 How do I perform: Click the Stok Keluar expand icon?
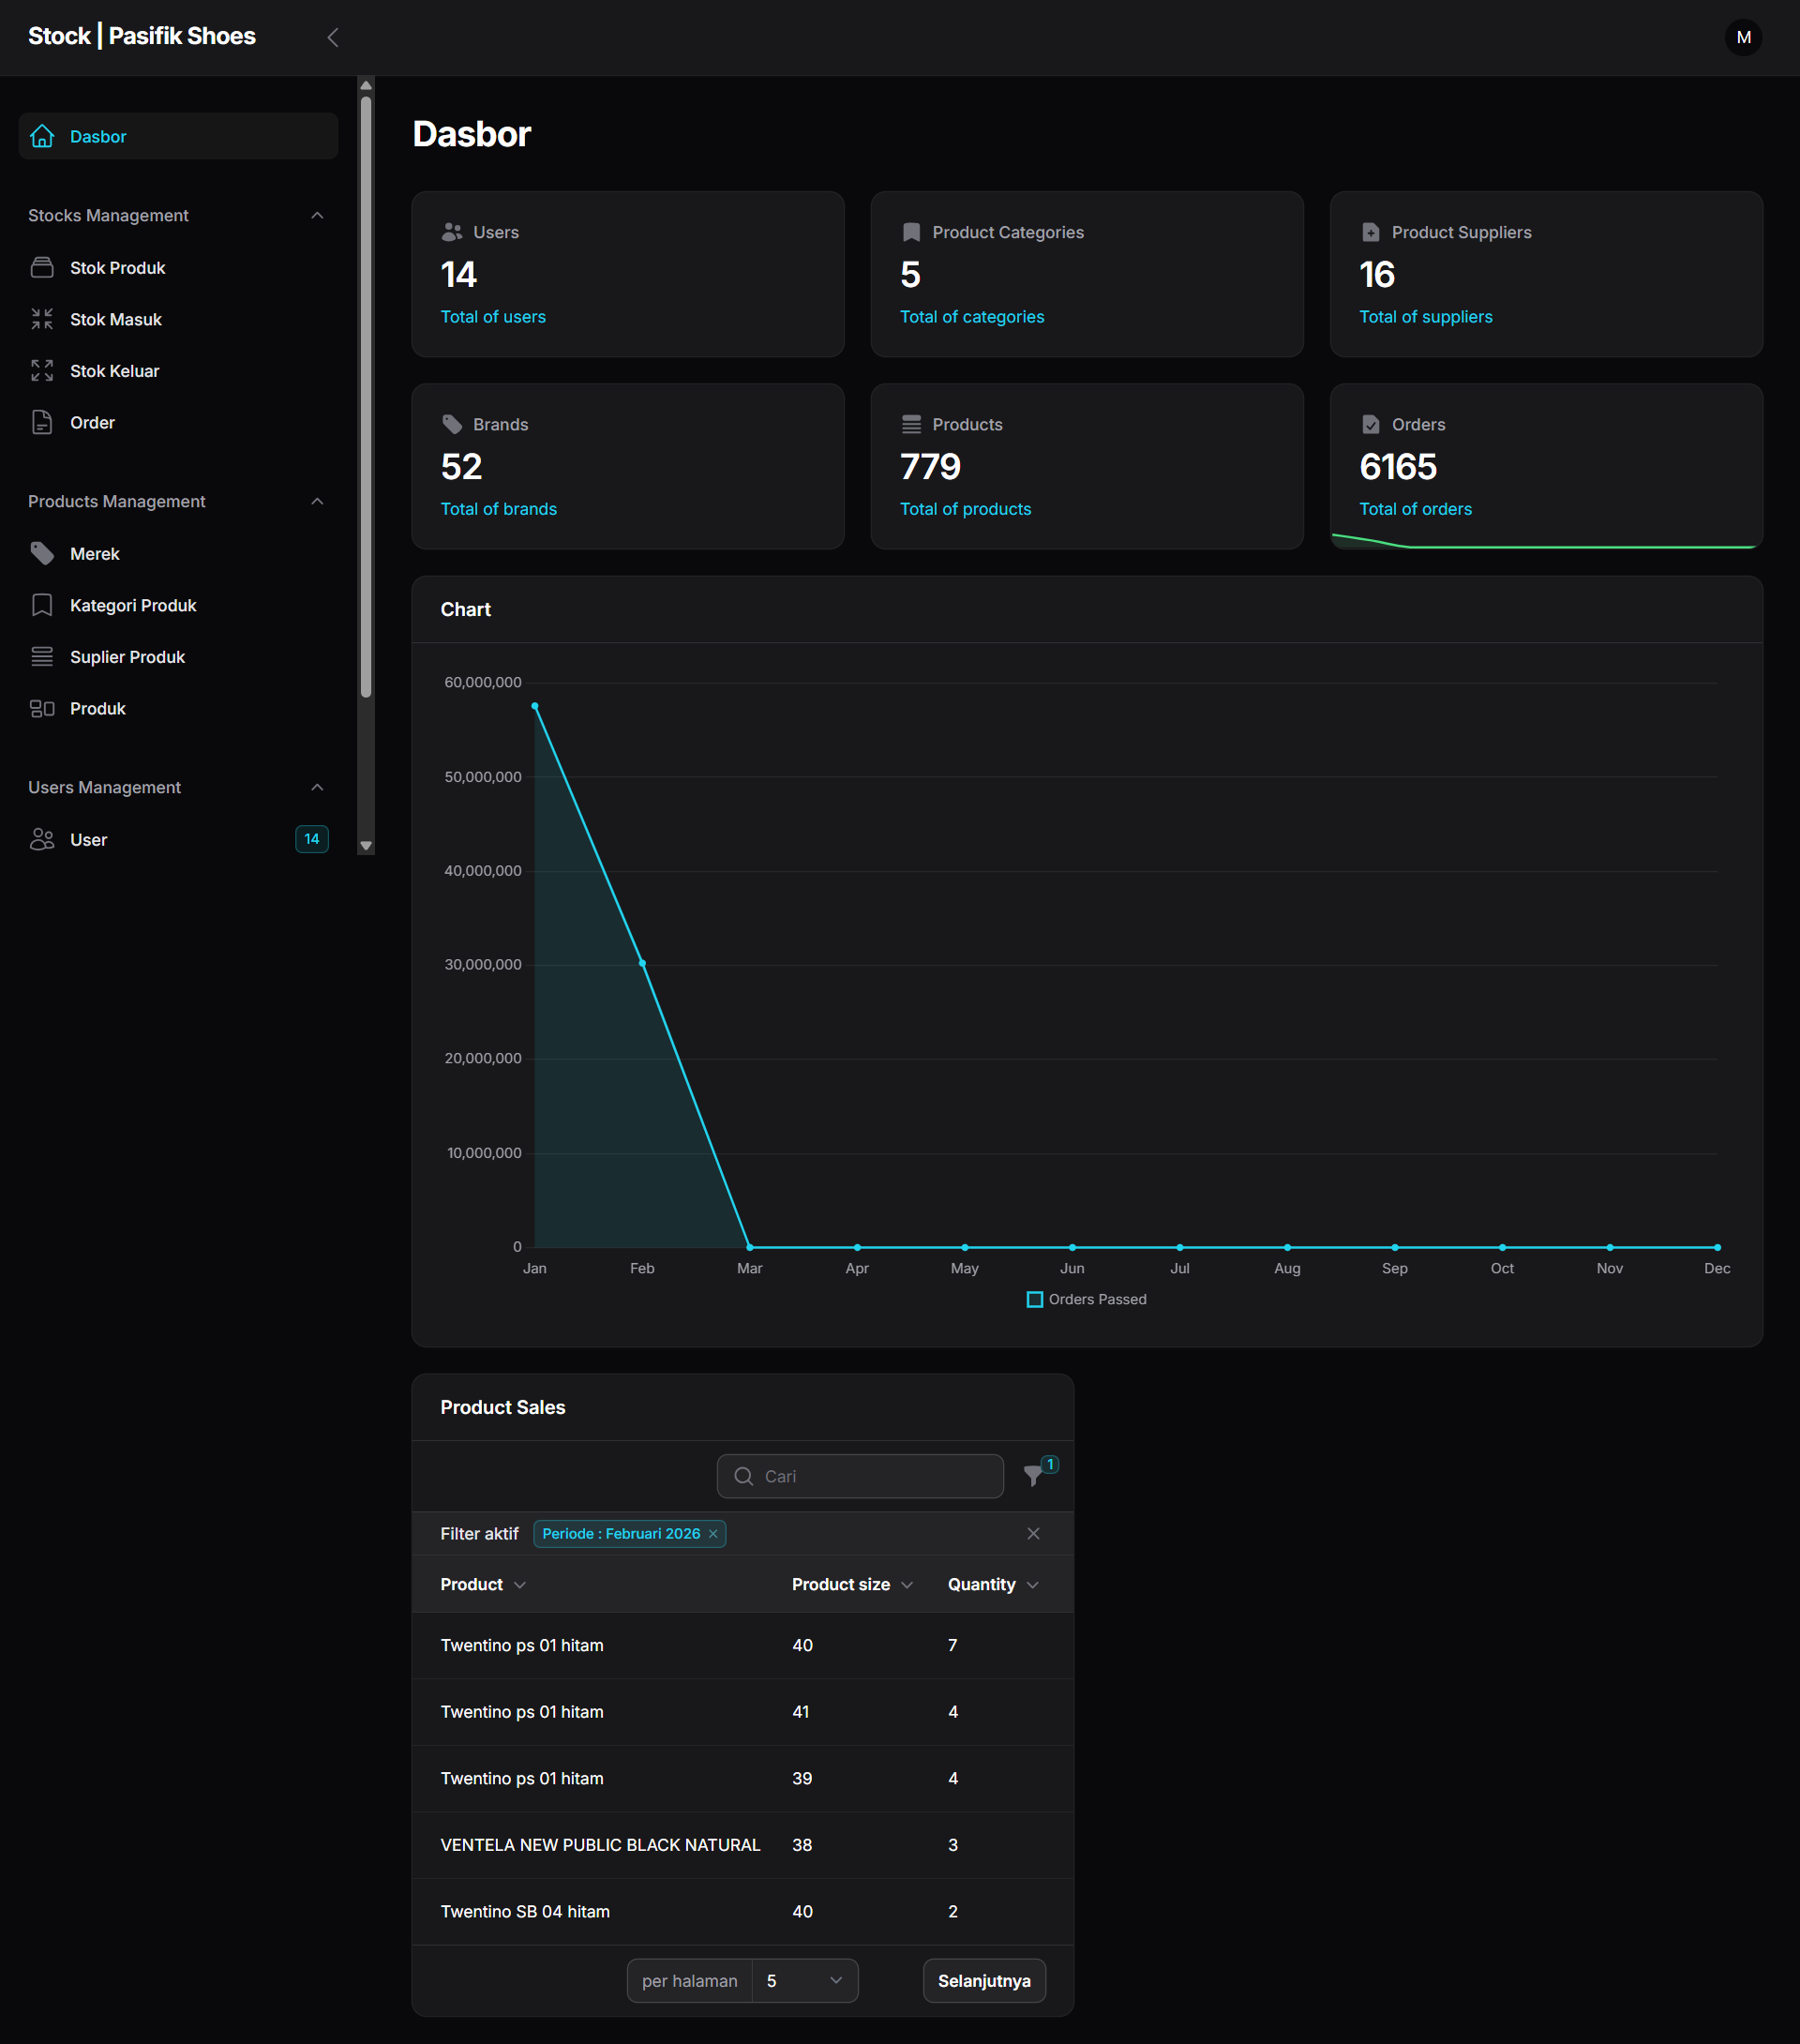[42, 371]
